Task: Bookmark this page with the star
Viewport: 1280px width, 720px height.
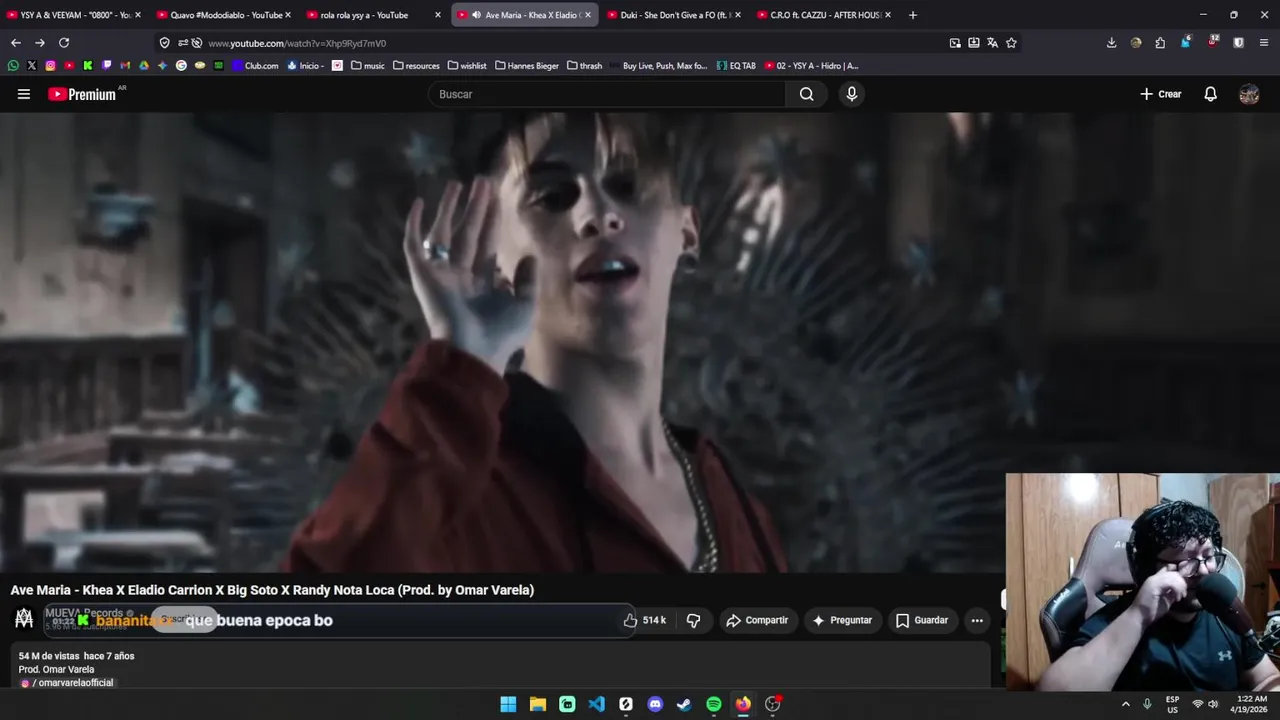Action: [x=1011, y=43]
